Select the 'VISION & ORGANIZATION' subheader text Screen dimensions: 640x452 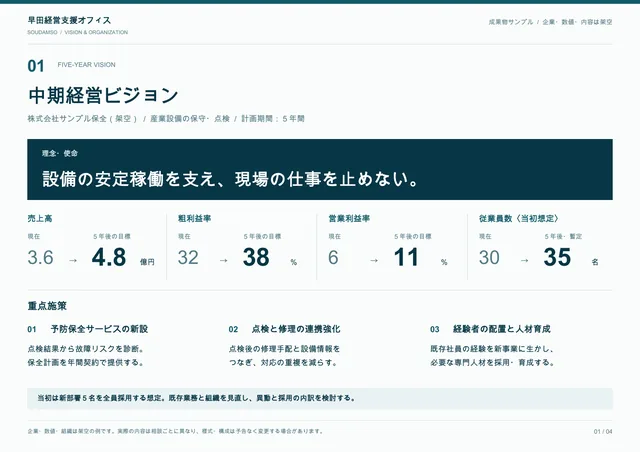[x=96, y=32]
